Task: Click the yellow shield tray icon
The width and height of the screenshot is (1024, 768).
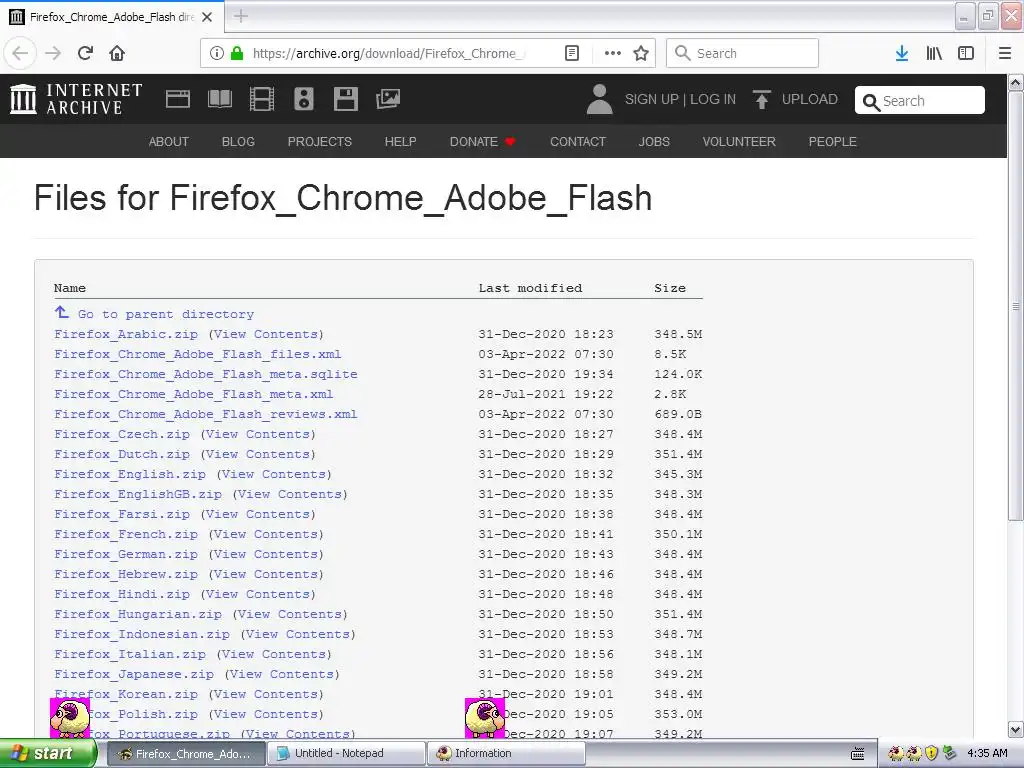Action: point(932,754)
